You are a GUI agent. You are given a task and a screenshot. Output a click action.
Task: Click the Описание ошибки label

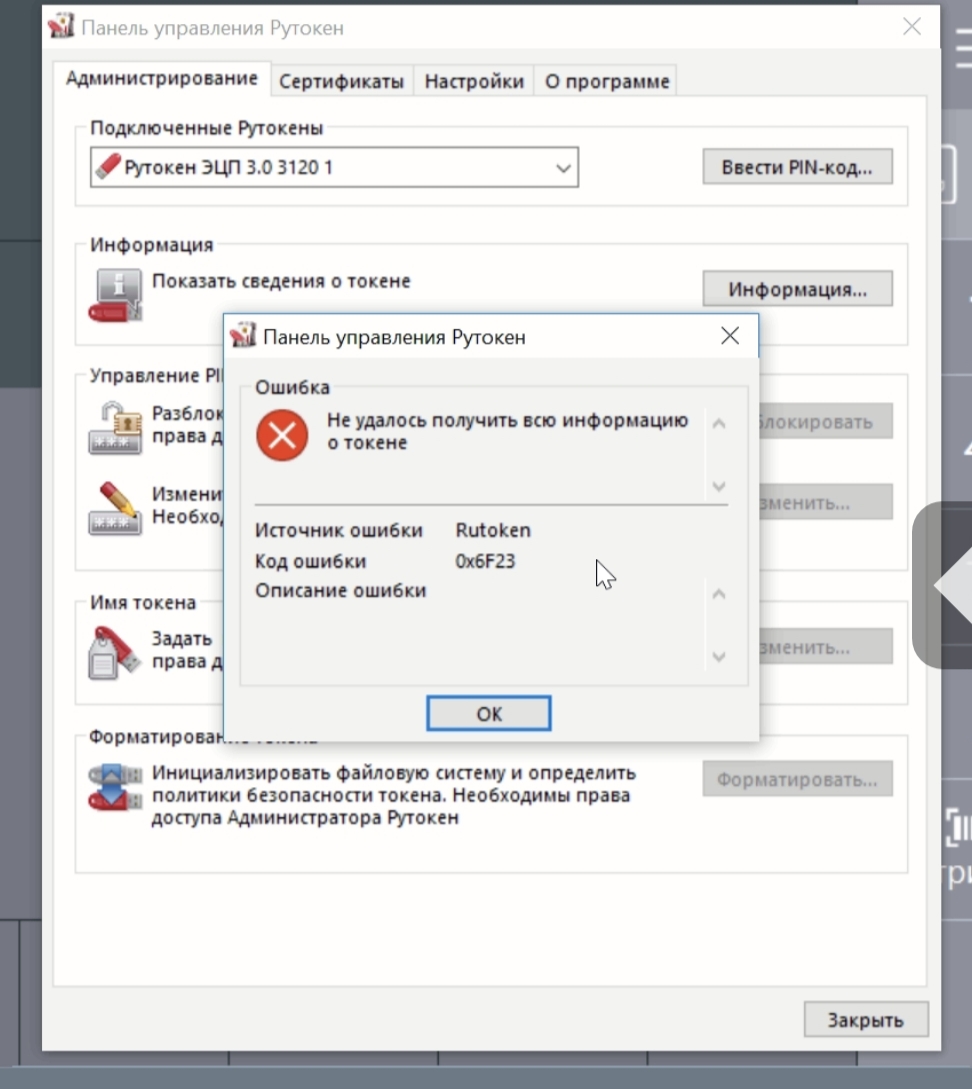pos(340,590)
